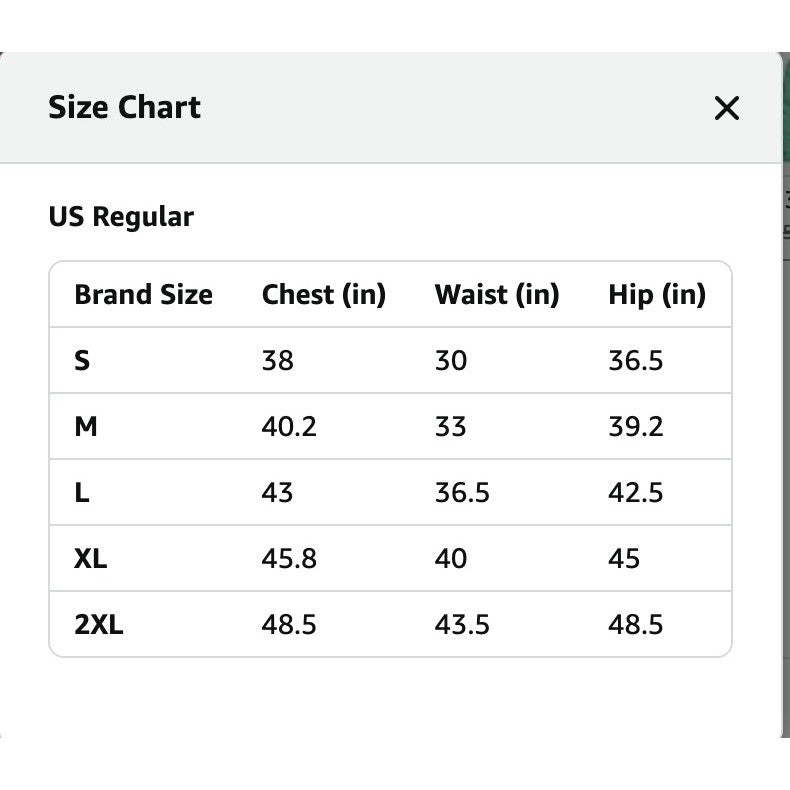Click hip value 42.5 for L

pos(635,493)
